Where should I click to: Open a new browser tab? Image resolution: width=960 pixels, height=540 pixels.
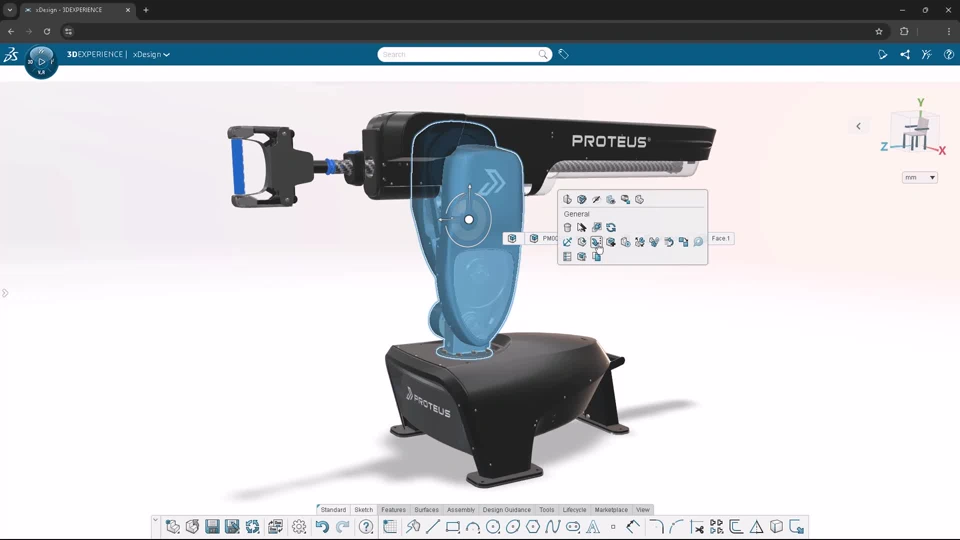coord(146,10)
